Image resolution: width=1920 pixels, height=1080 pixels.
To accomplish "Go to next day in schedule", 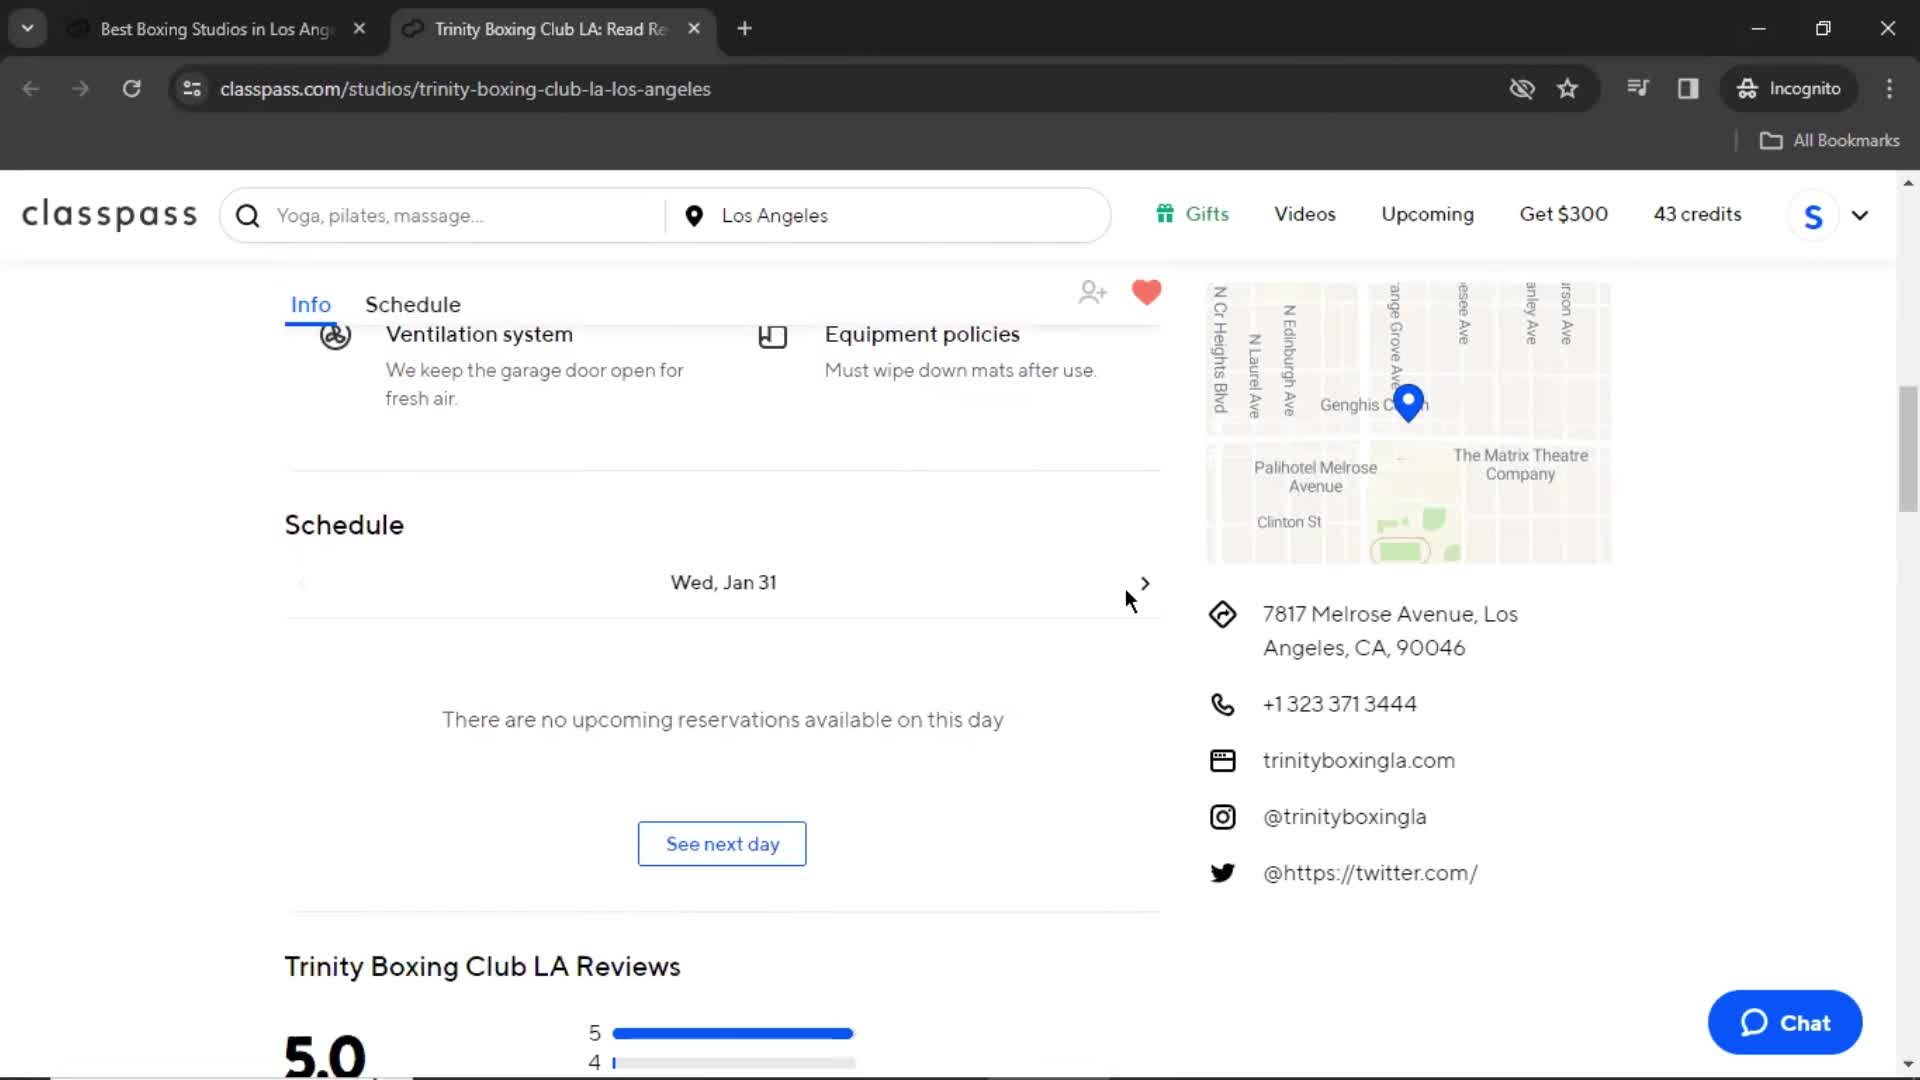I will coord(1145,583).
